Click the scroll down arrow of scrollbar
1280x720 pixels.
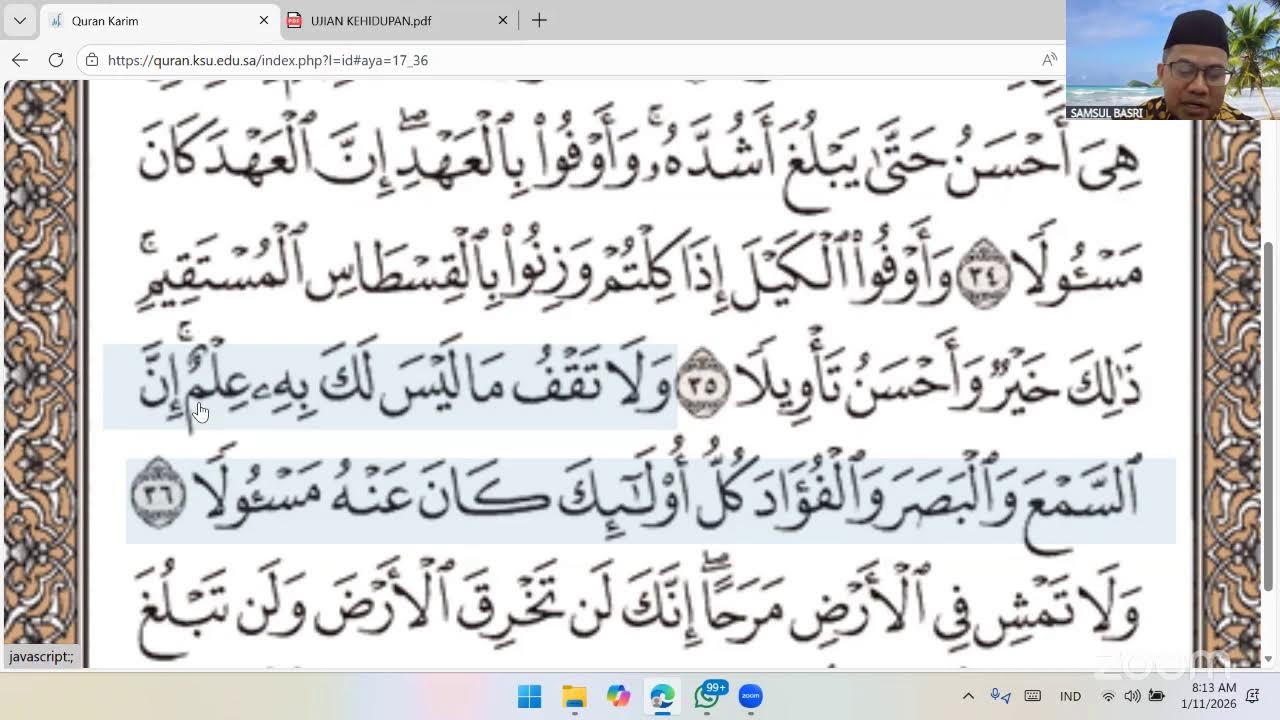click(x=1269, y=659)
